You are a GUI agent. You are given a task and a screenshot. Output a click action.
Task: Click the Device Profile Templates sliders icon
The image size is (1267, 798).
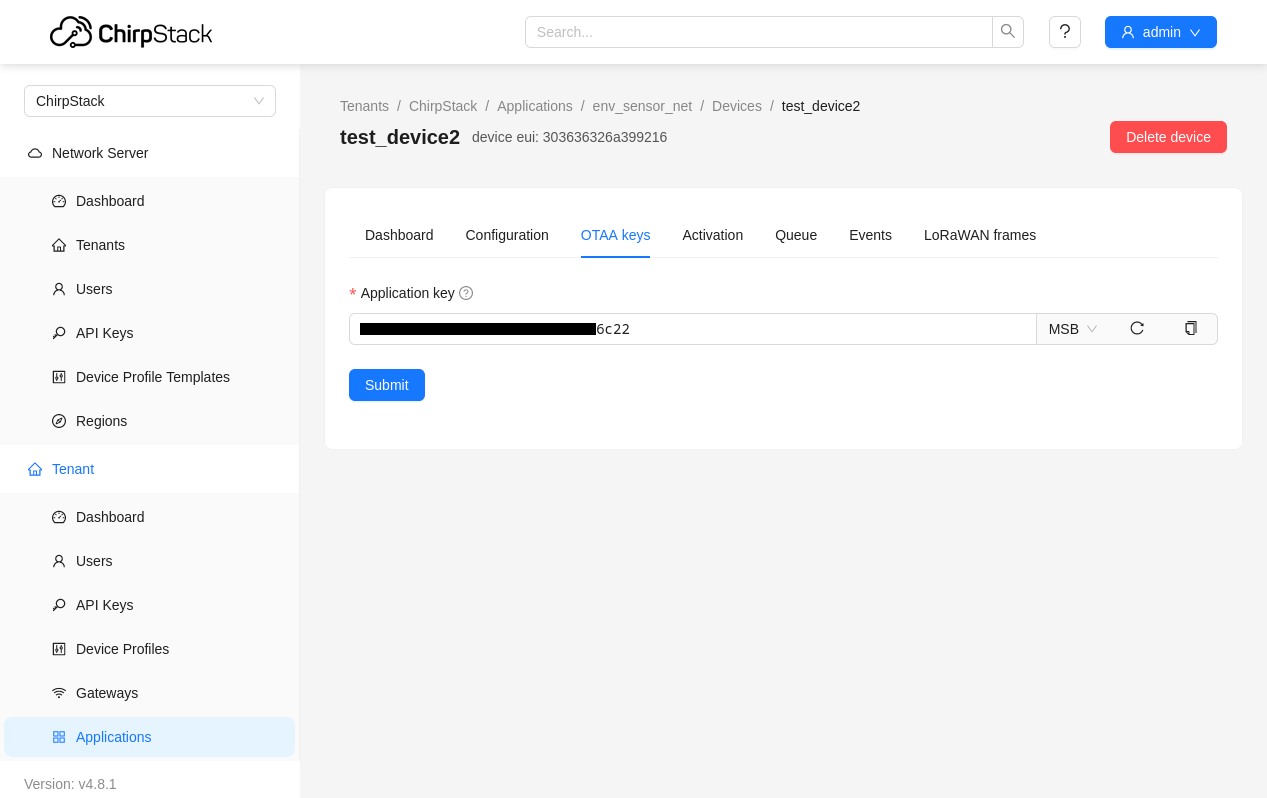pos(59,377)
